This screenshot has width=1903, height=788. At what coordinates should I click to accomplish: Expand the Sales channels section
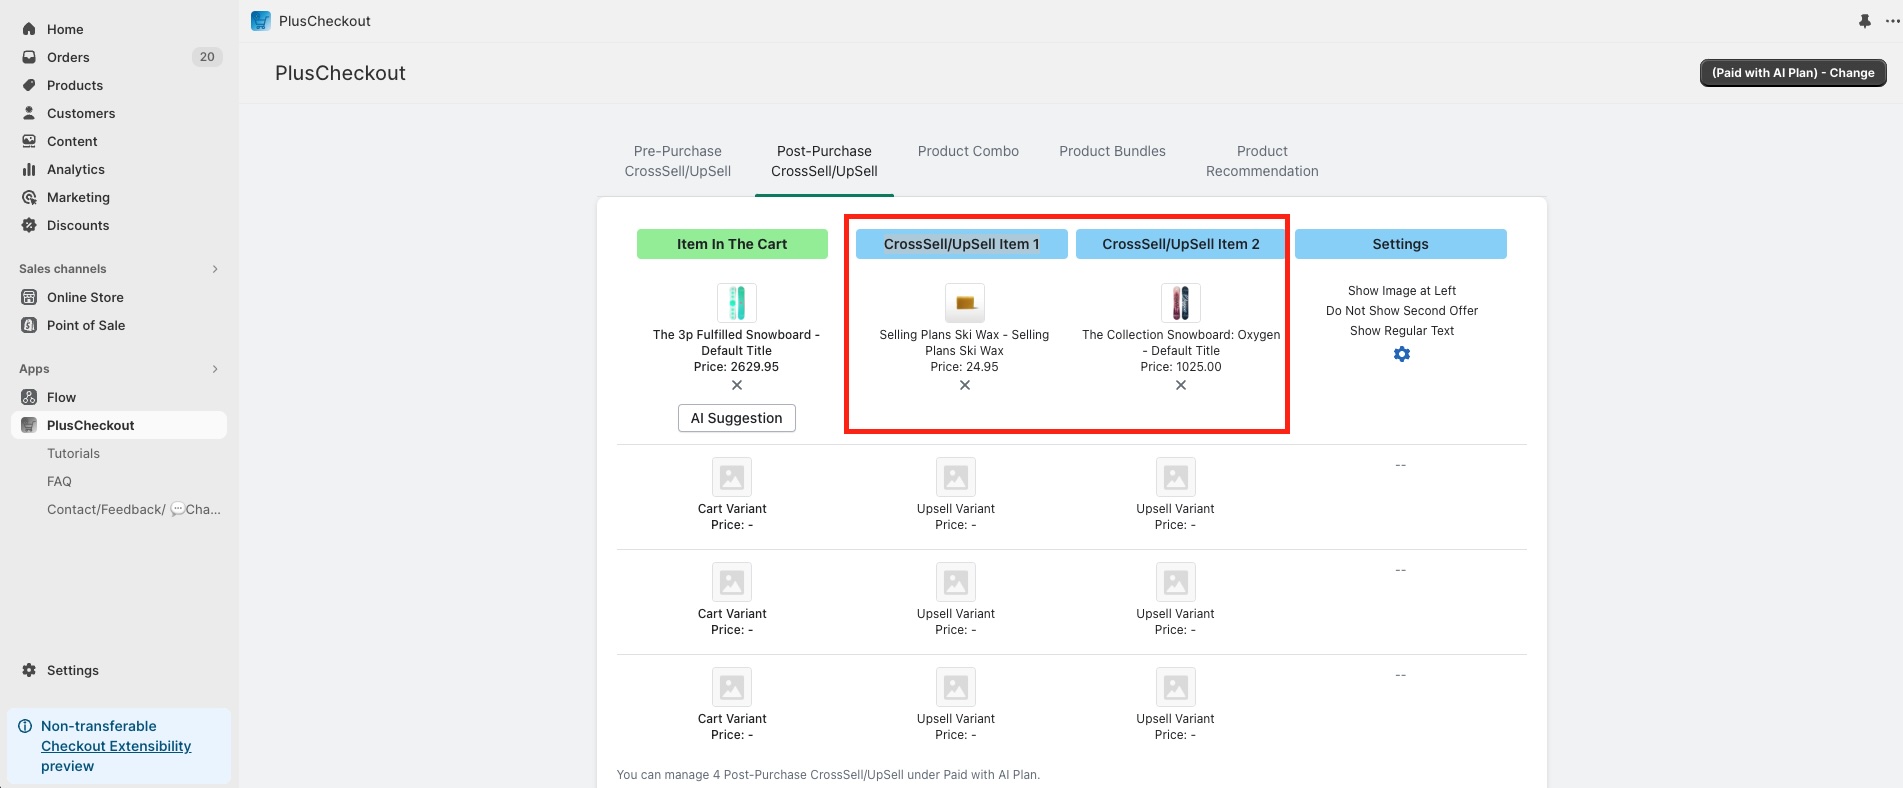(215, 269)
